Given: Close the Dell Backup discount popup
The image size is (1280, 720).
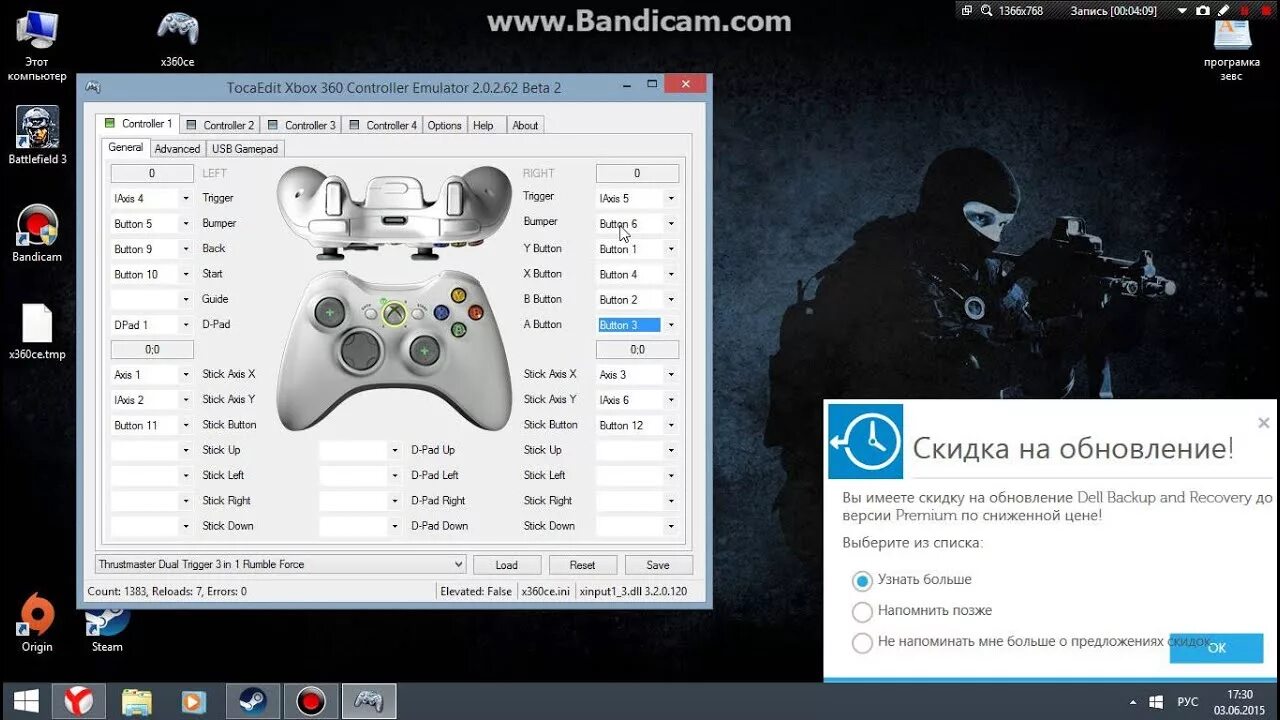Looking at the screenshot, I should point(1263,423).
